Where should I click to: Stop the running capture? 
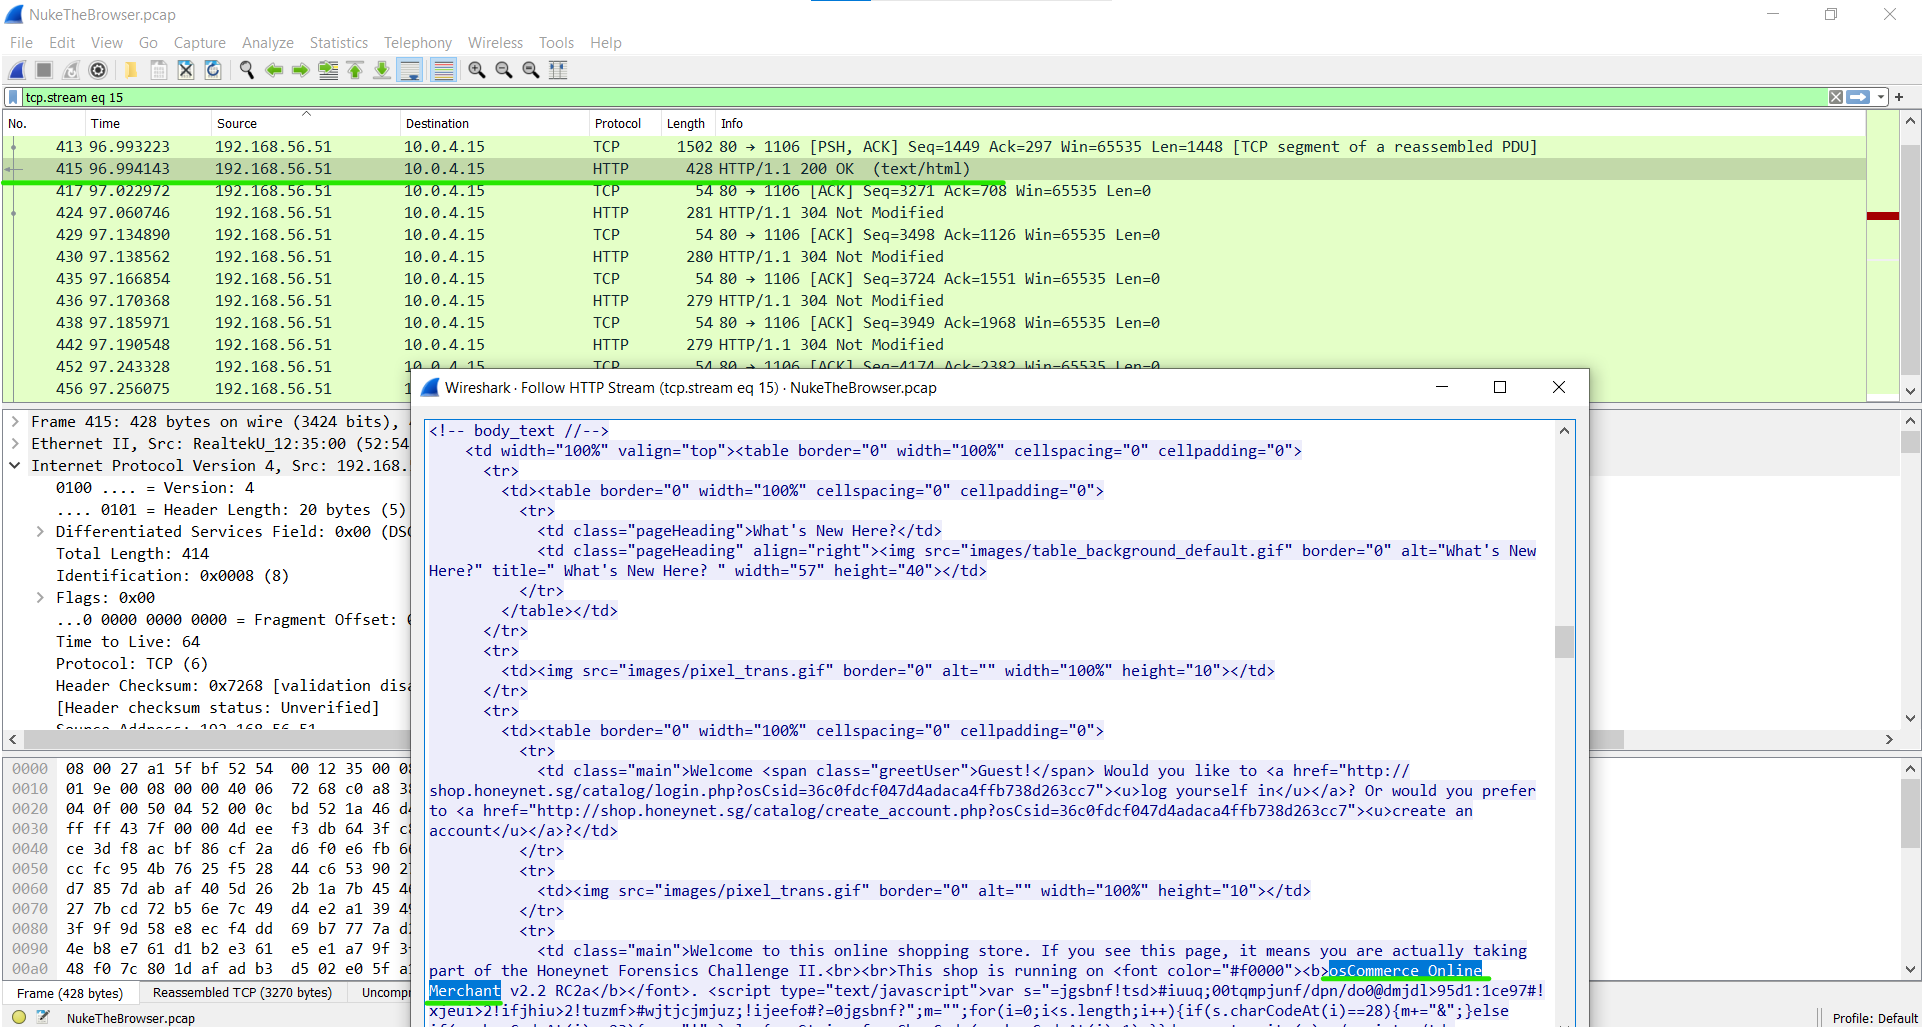pyautogui.click(x=44, y=70)
